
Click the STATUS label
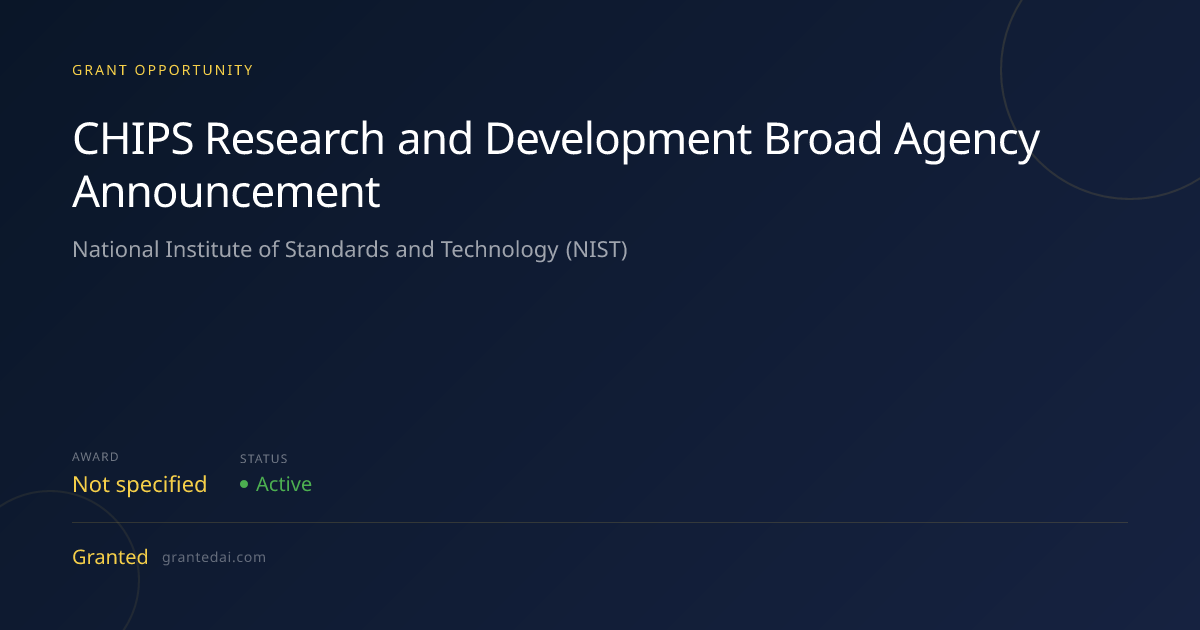pyautogui.click(x=264, y=459)
